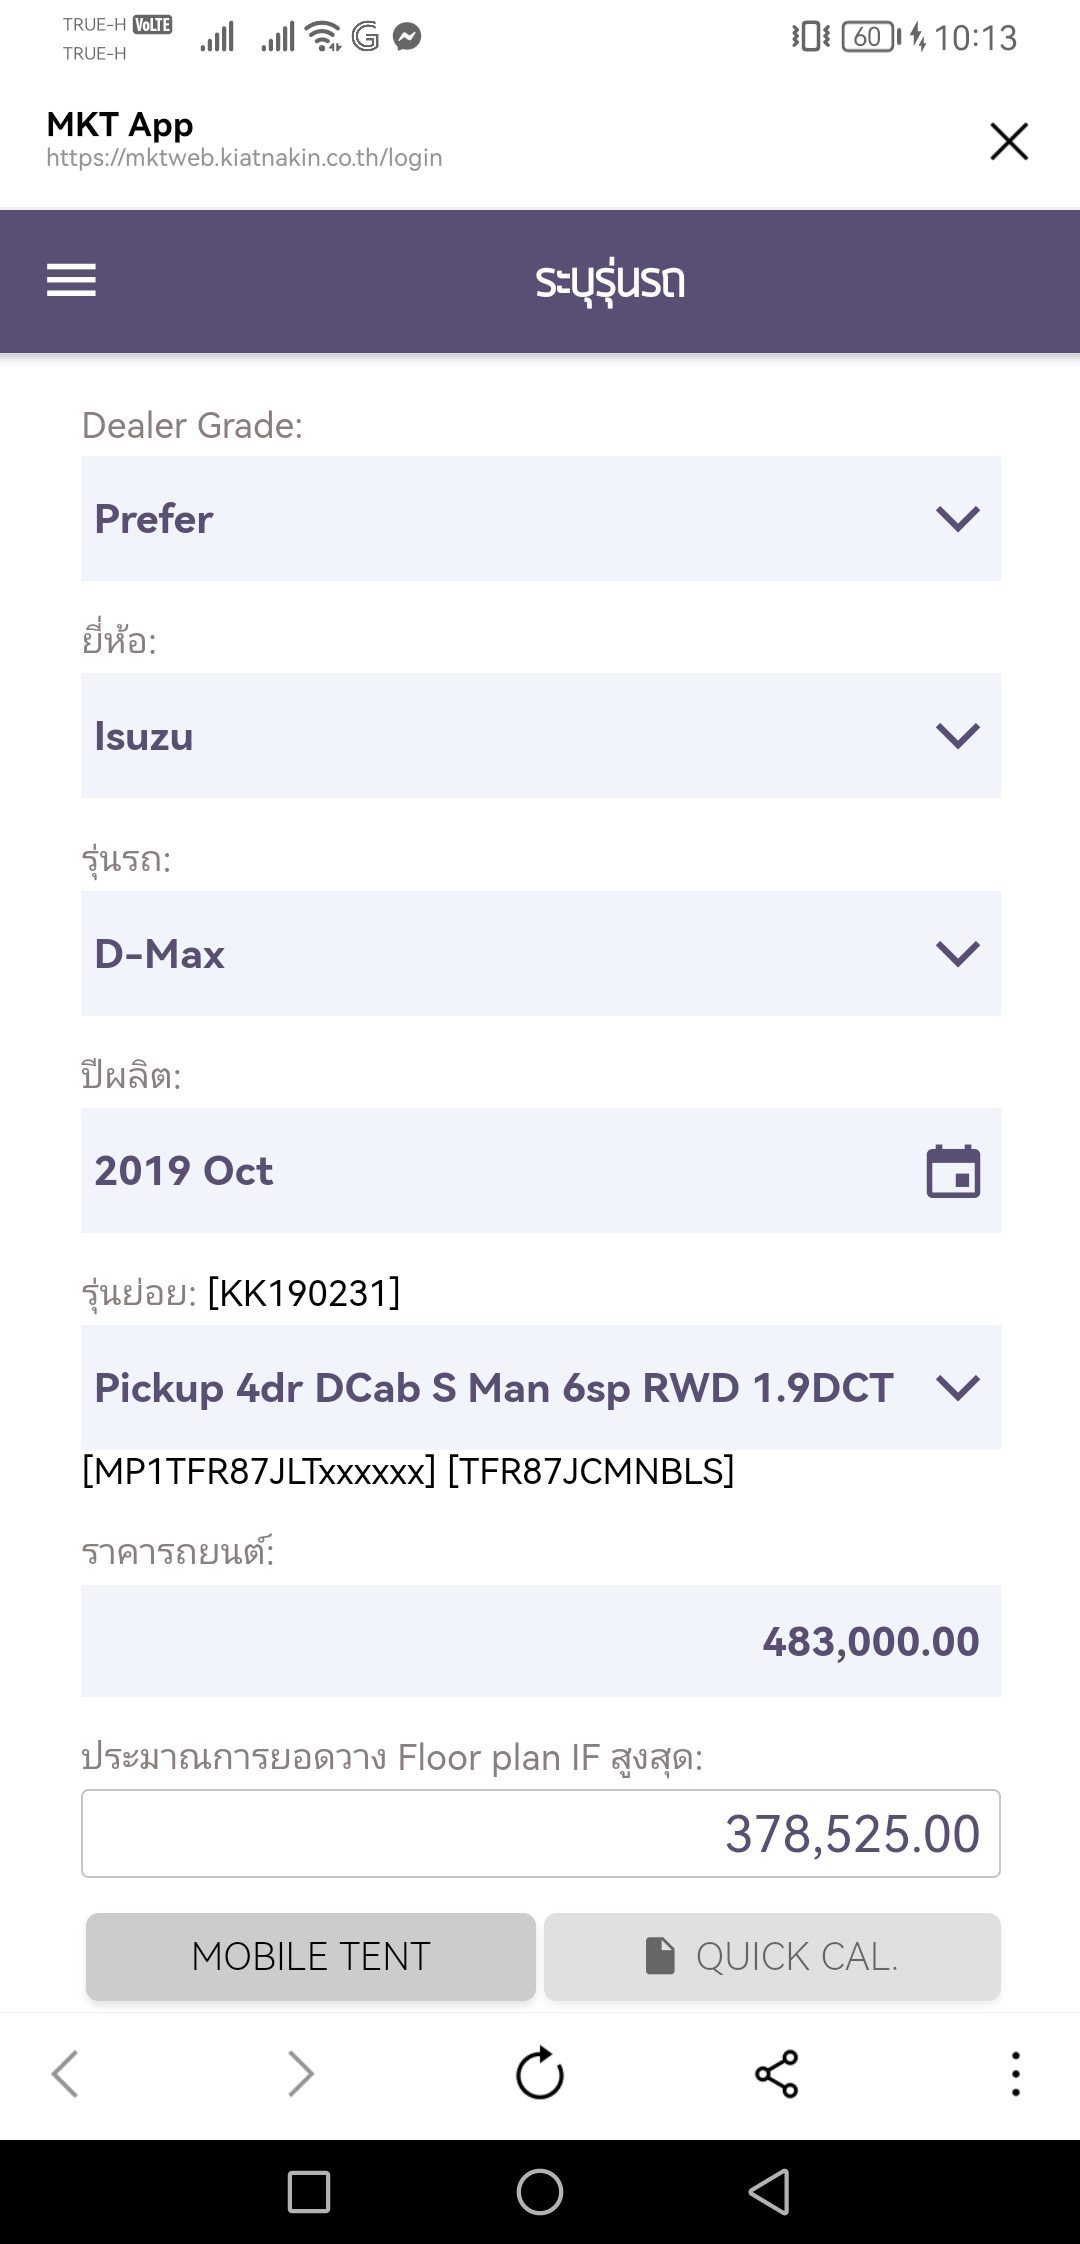This screenshot has height=2244, width=1080.
Task: Click the car price field showing 483,000.00
Action: (x=540, y=1641)
